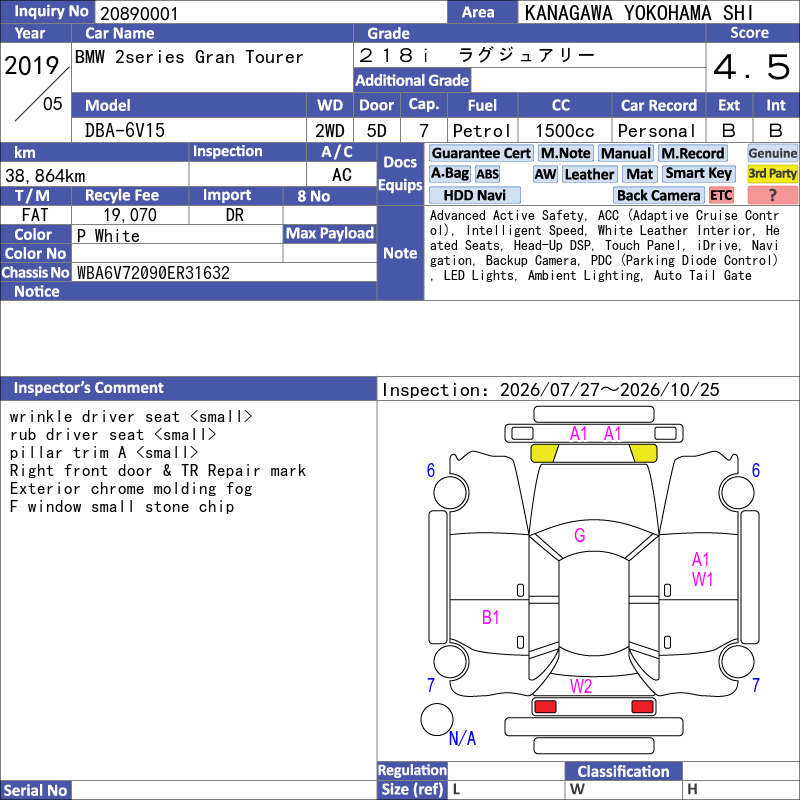Image resolution: width=800 pixels, height=800 pixels.
Task: Toggle the yellow 3rd Party badge
Action: (772, 174)
